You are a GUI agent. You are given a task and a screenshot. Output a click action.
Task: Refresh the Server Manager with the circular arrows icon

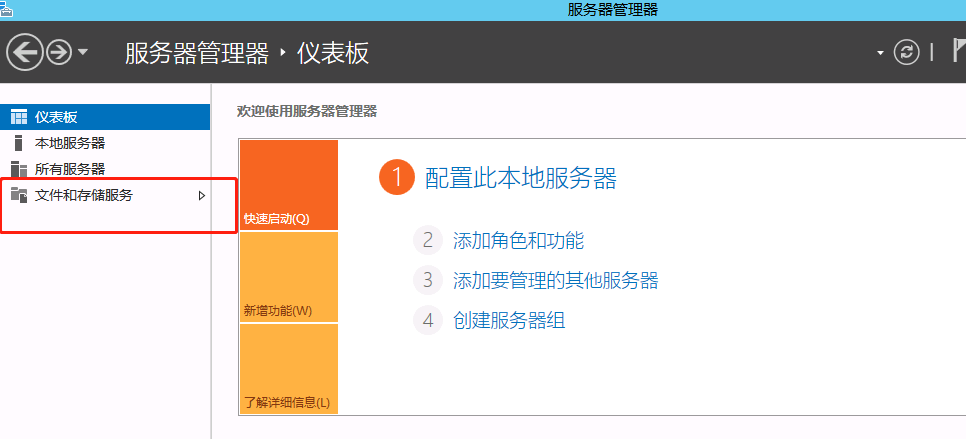coord(906,52)
